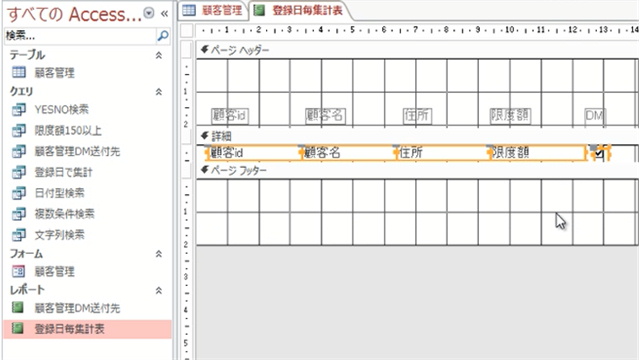Open the 登録日で集計 query

64,172
